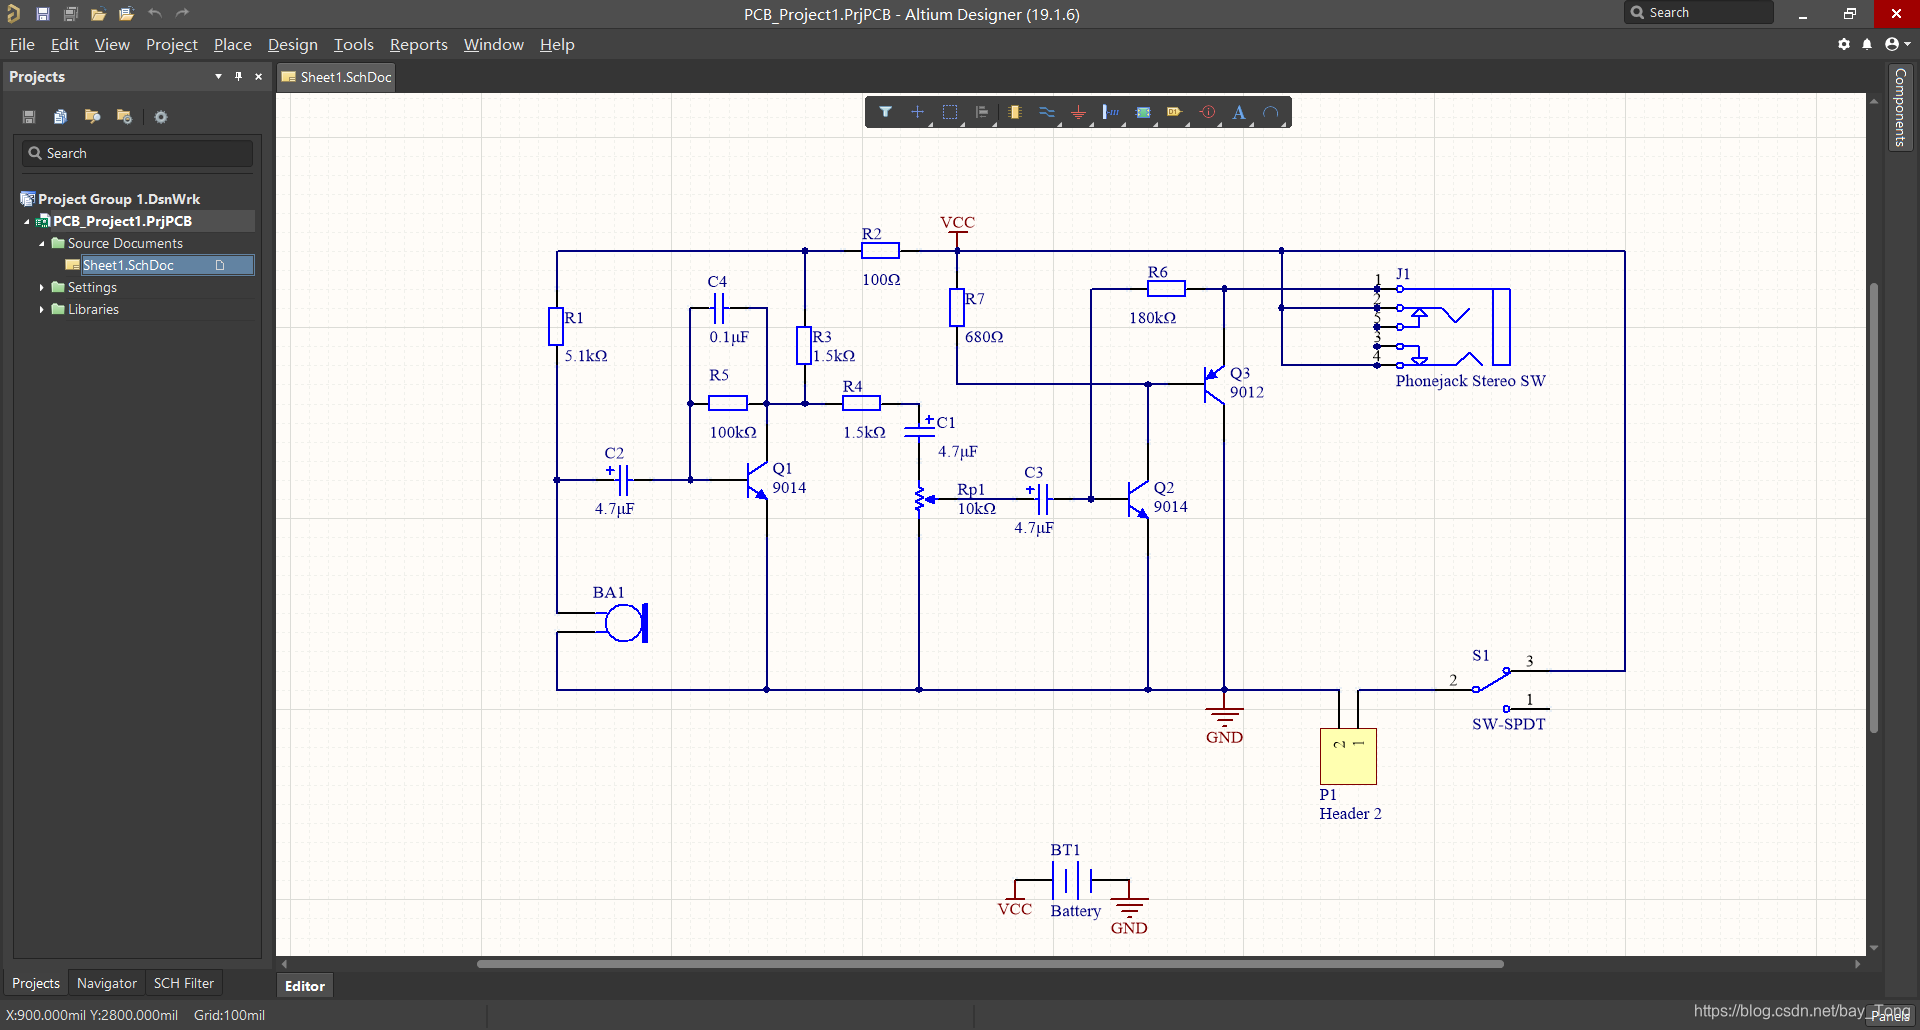Open the Projects panel dropdown arrow
This screenshot has height=1030, width=1920.
point(218,76)
